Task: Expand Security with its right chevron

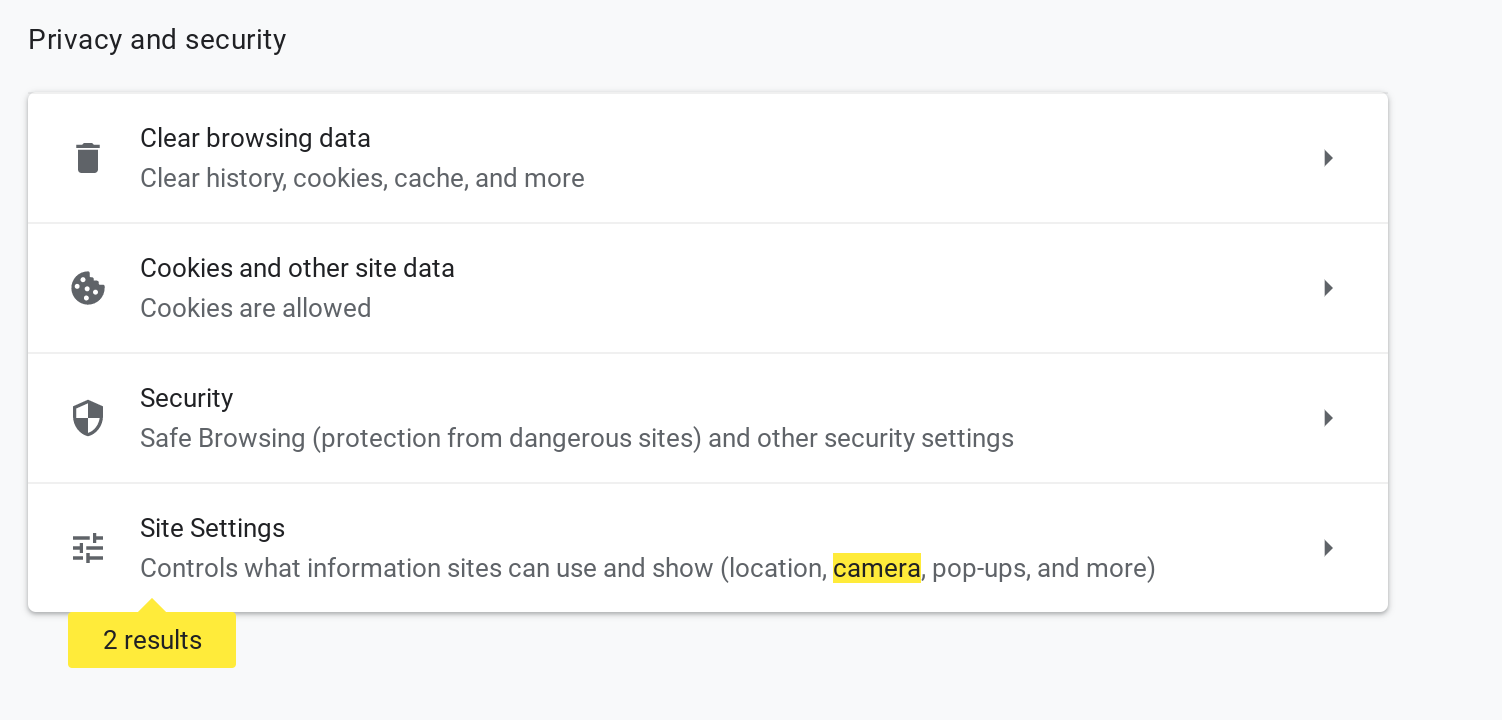Action: [x=1328, y=418]
